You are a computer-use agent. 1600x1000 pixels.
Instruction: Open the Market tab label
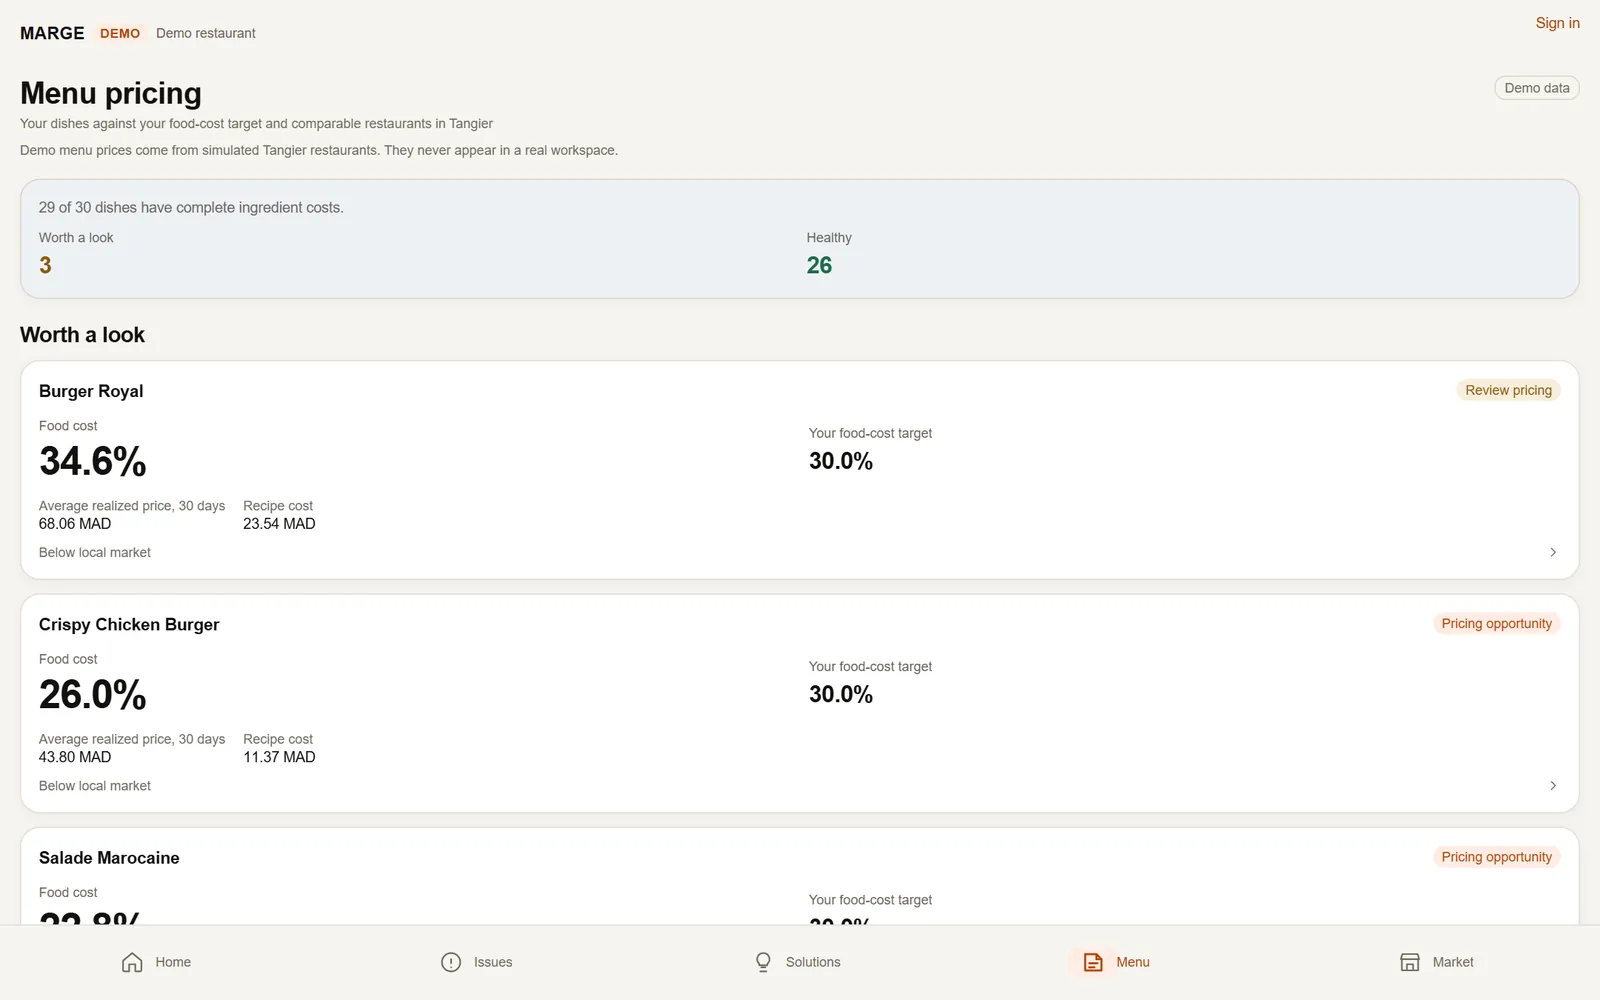(1453, 962)
